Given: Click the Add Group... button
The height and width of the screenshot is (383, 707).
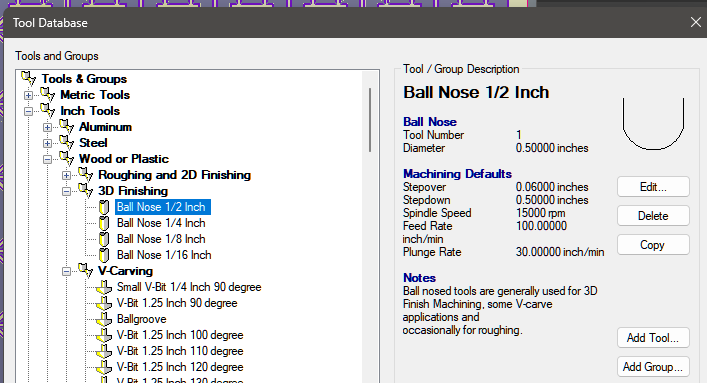Looking at the screenshot, I should point(653,366).
